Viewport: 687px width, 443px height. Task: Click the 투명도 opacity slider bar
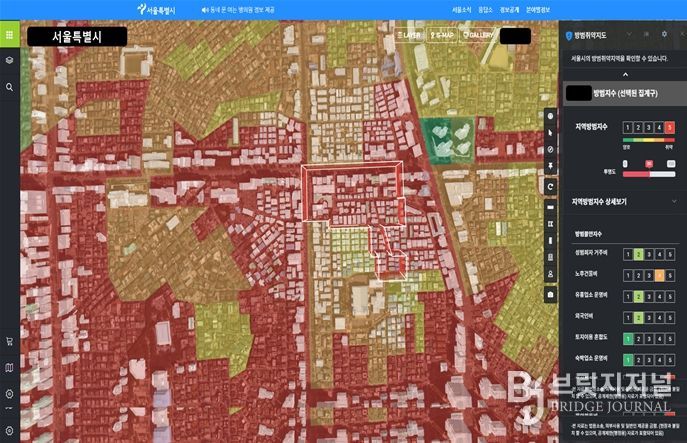tap(649, 171)
